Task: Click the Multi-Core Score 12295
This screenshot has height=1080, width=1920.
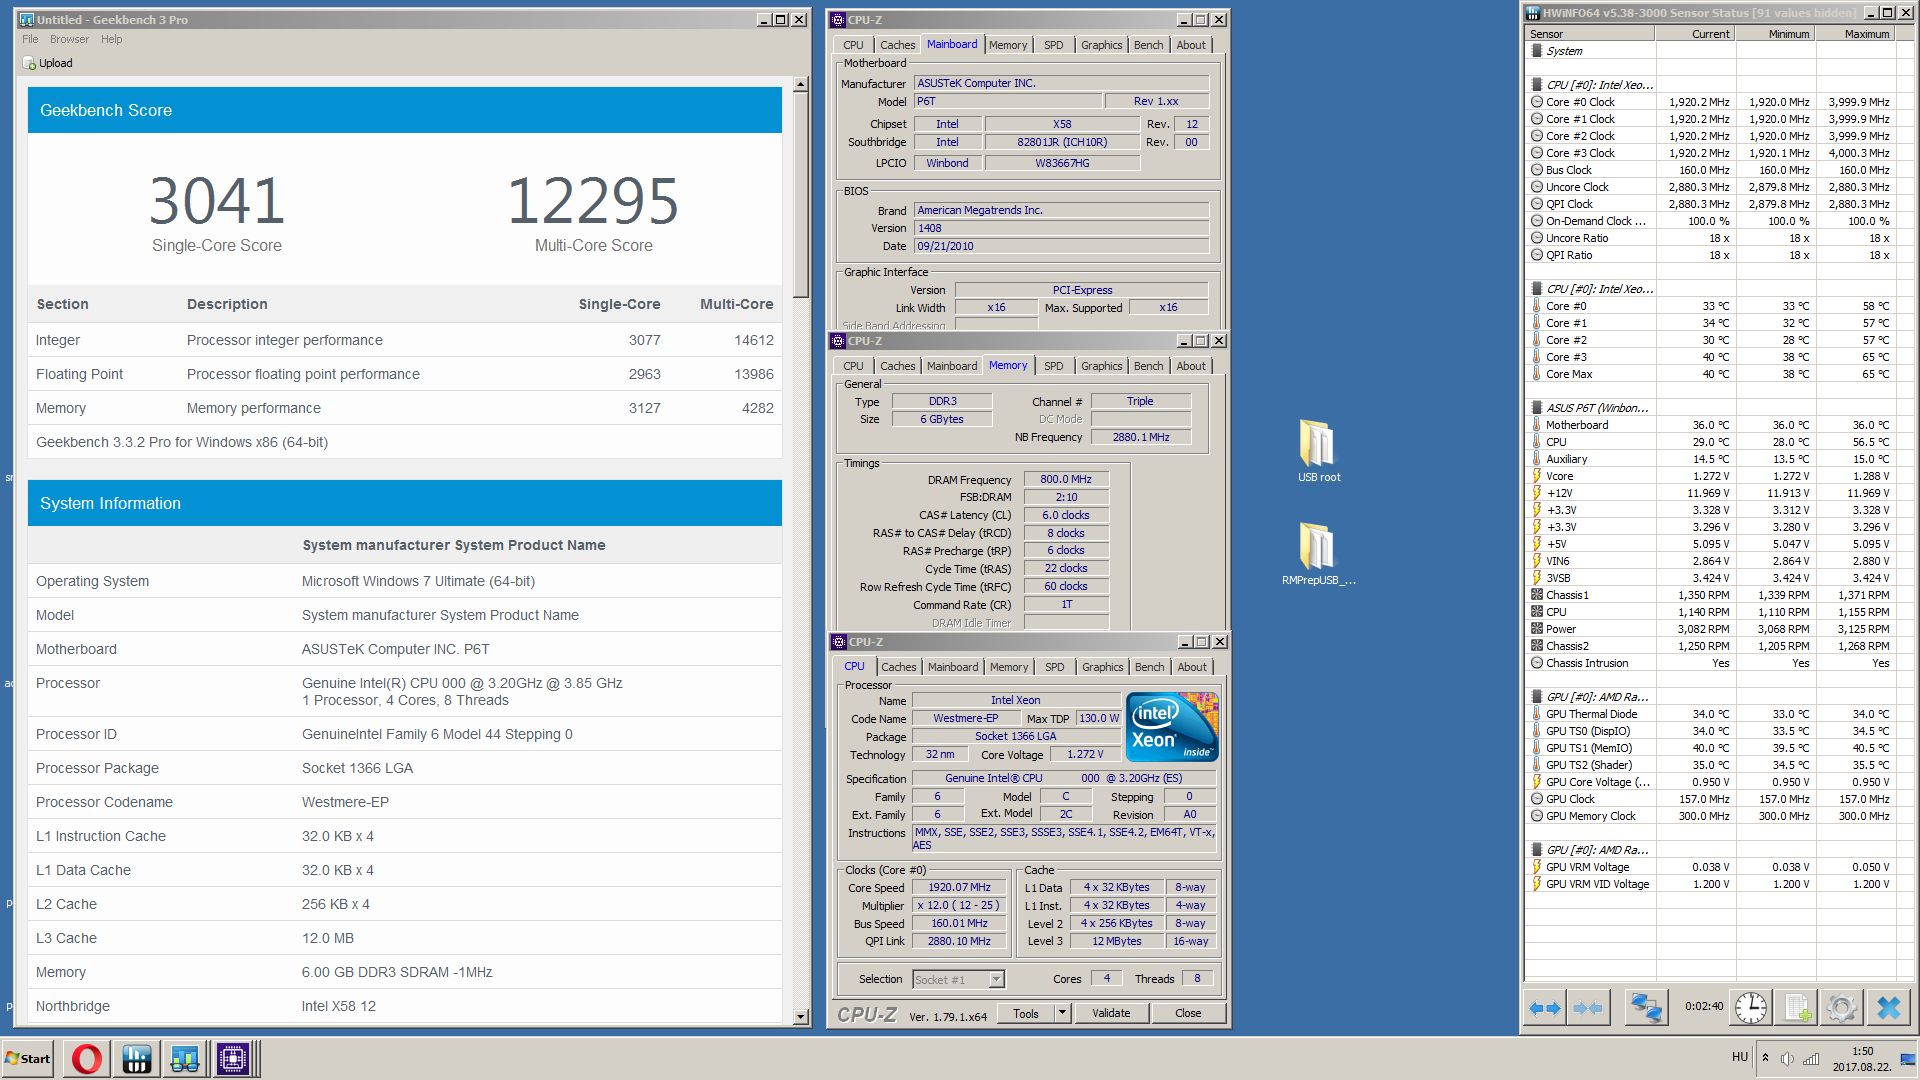Action: coord(593,201)
